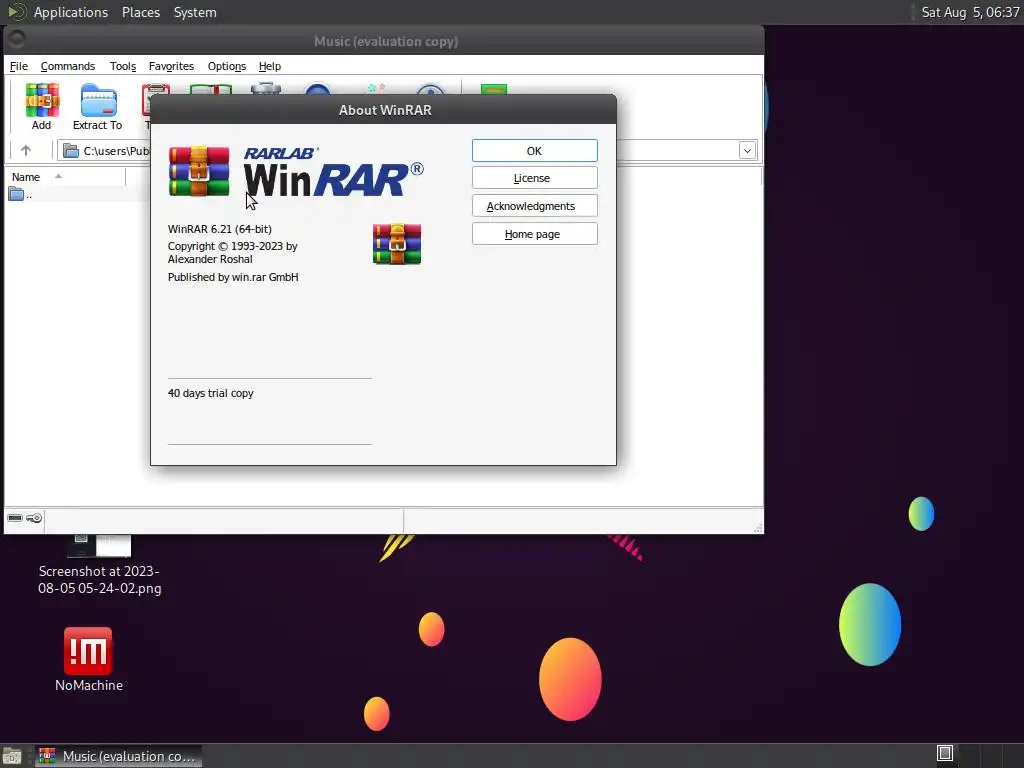The width and height of the screenshot is (1024, 768).
Task: Click the '40 days trial copy' text
Action: tap(210, 393)
